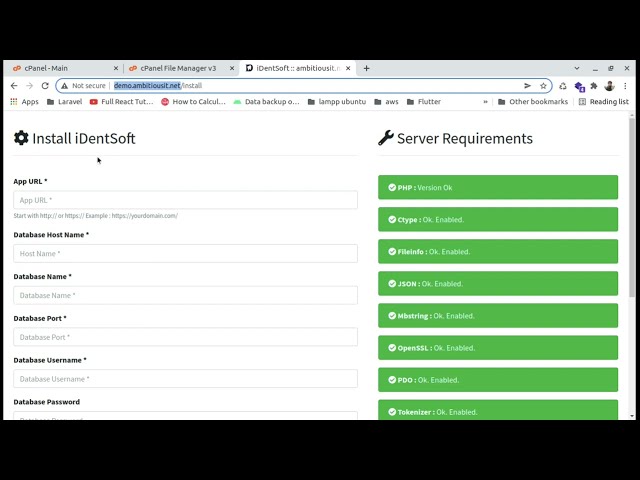Open the Apps grid shortcut
The height and width of the screenshot is (480, 640).
coord(24,102)
